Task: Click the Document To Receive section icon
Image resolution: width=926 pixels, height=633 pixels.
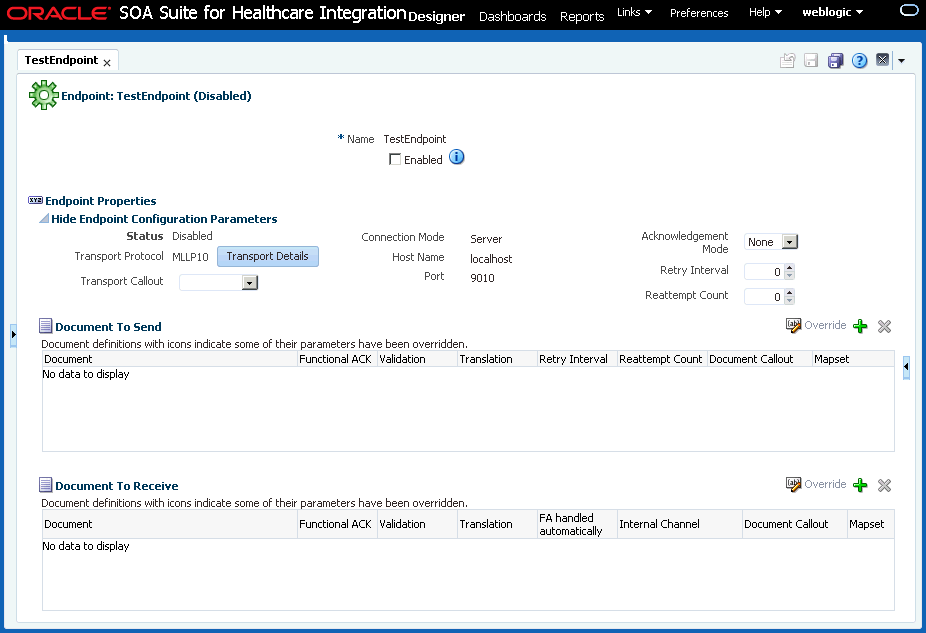Action: (x=45, y=485)
